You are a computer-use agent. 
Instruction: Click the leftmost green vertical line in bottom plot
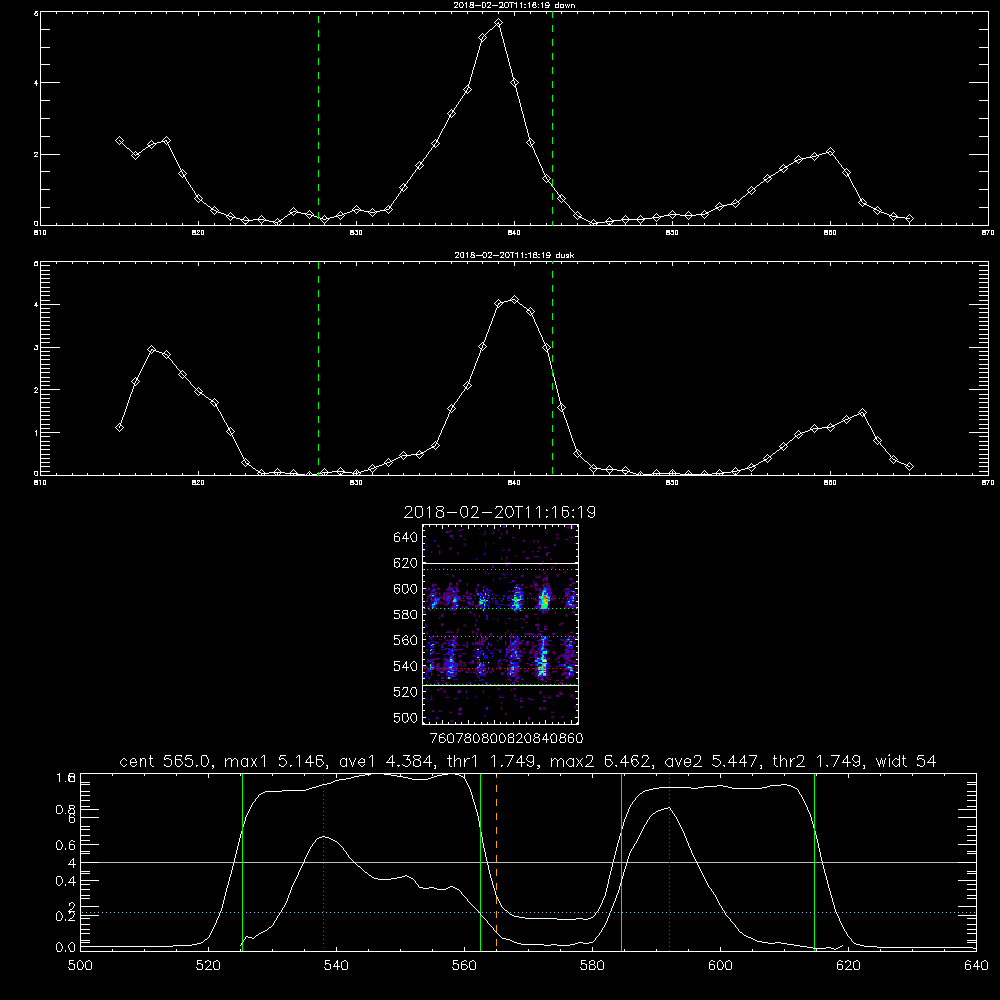(x=242, y=862)
